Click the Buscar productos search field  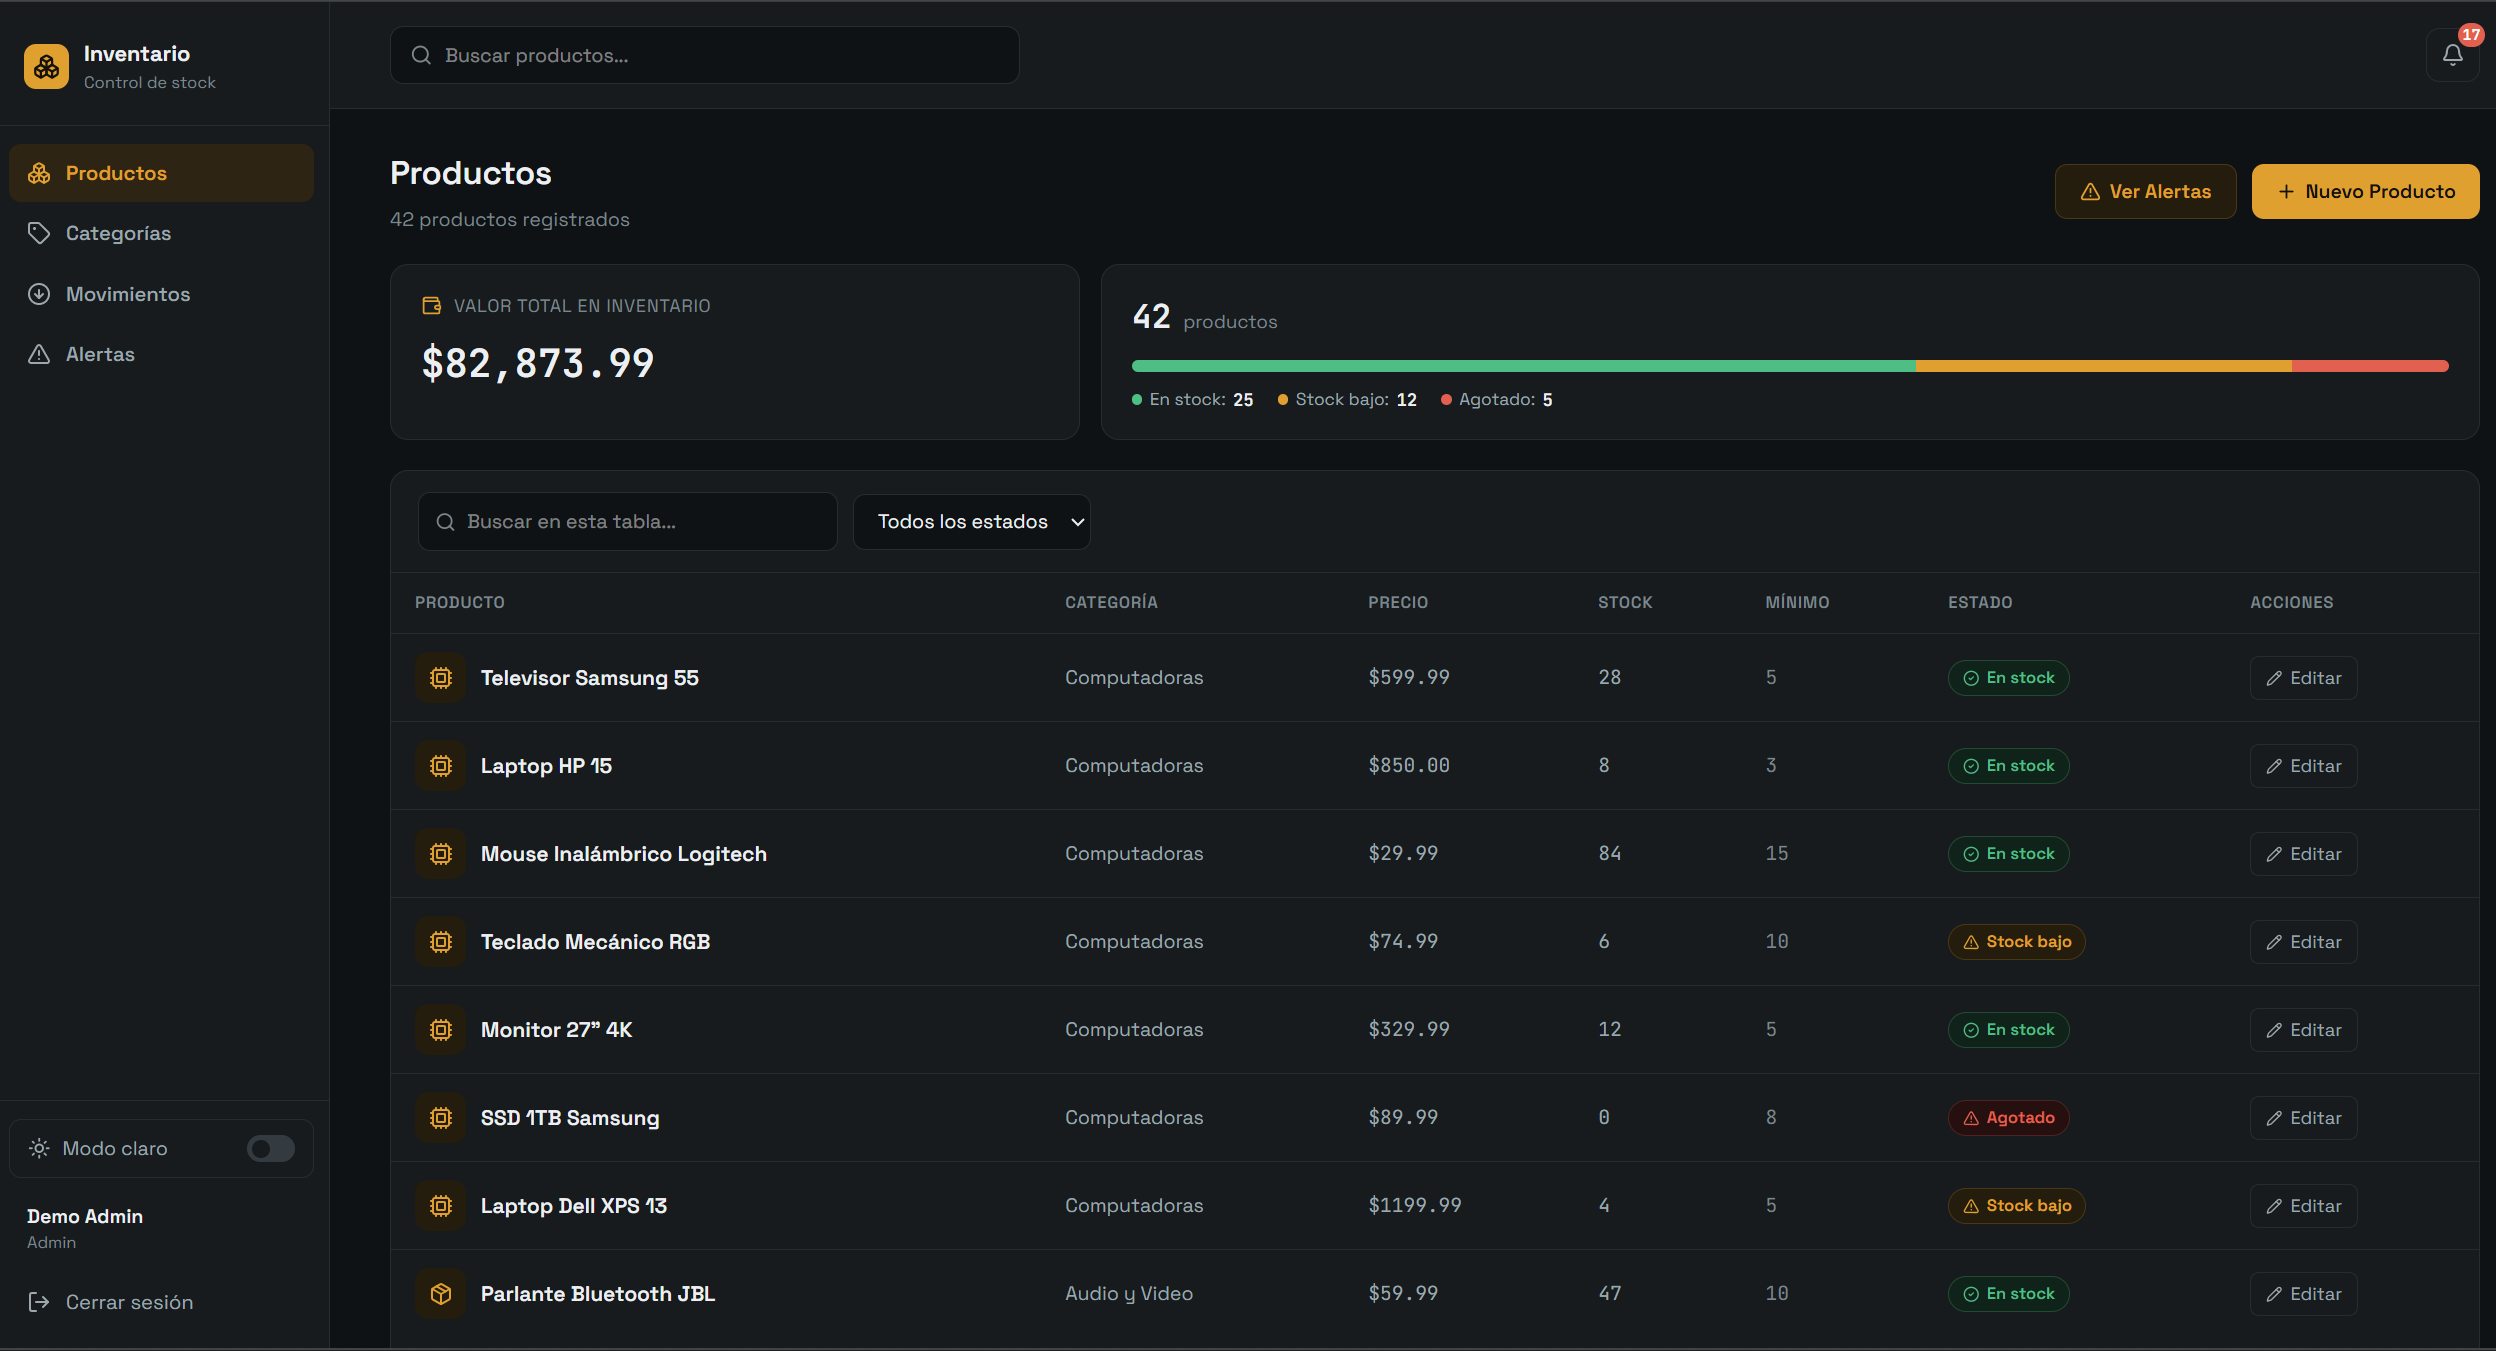tap(705, 55)
